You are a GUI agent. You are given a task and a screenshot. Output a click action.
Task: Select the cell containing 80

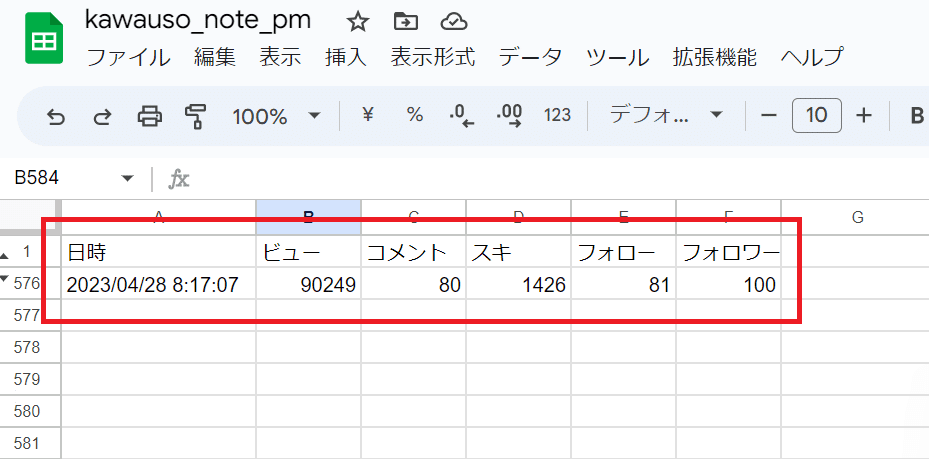tap(414, 285)
